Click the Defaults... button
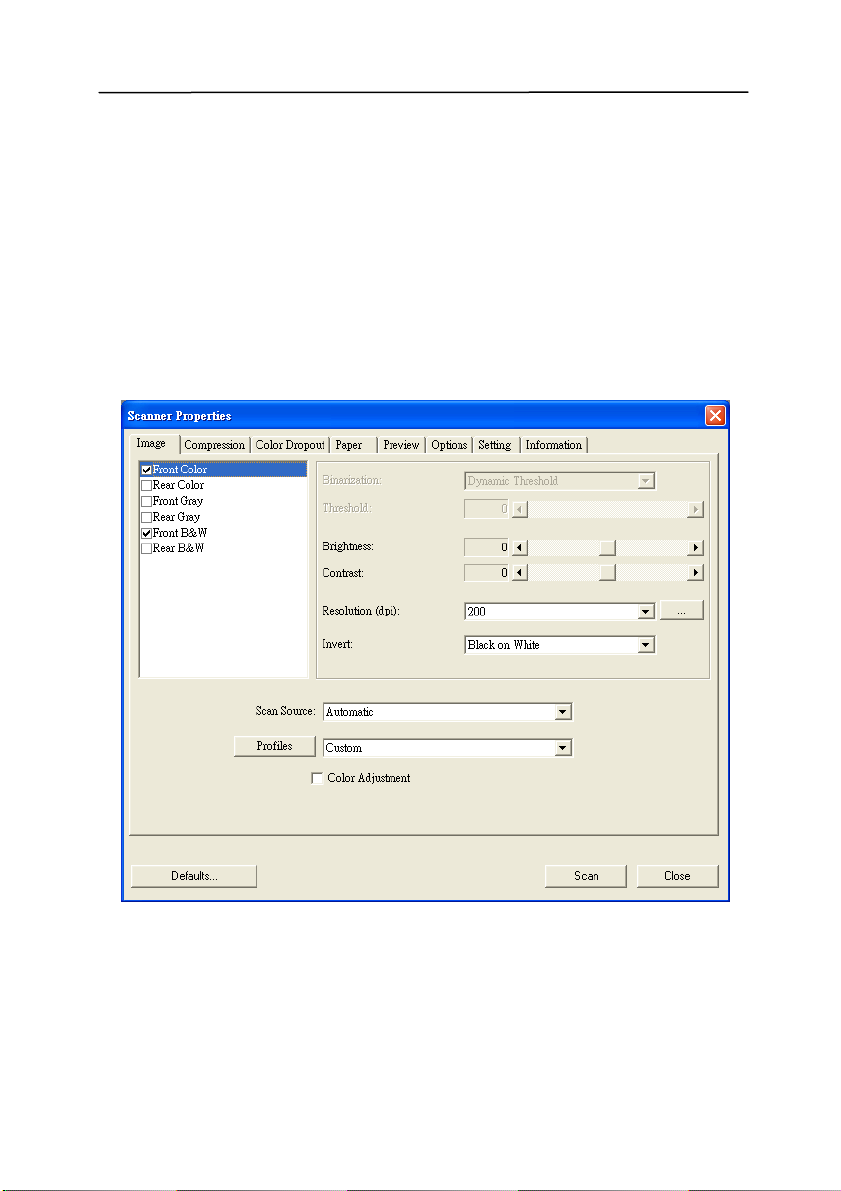The width and height of the screenshot is (841, 1191). [194, 877]
